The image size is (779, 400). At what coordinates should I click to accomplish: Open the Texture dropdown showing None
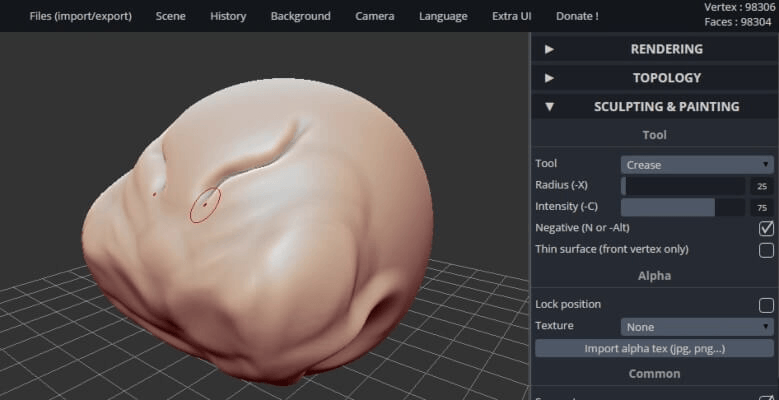pyautogui.click(x=697, y=327)
